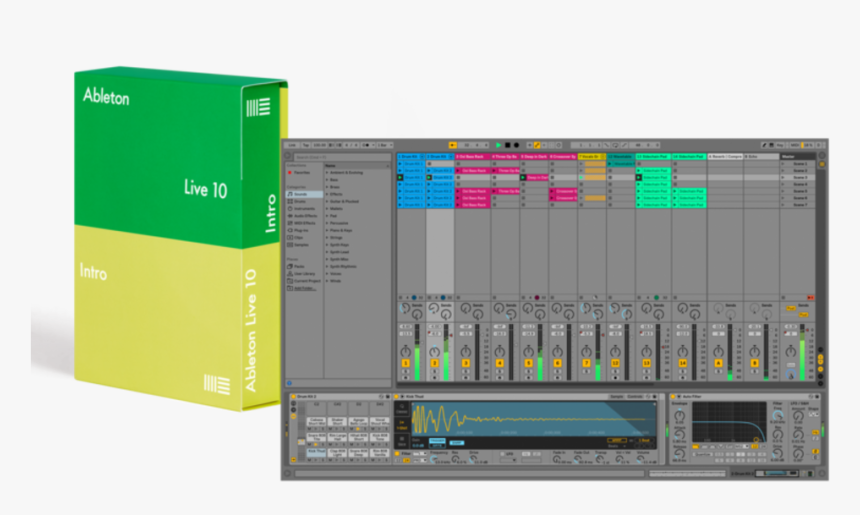The width and height of the screenshot is (860, 515).
Task: Open the metronome settings dropdown arrow
Action: click(374, 145)
